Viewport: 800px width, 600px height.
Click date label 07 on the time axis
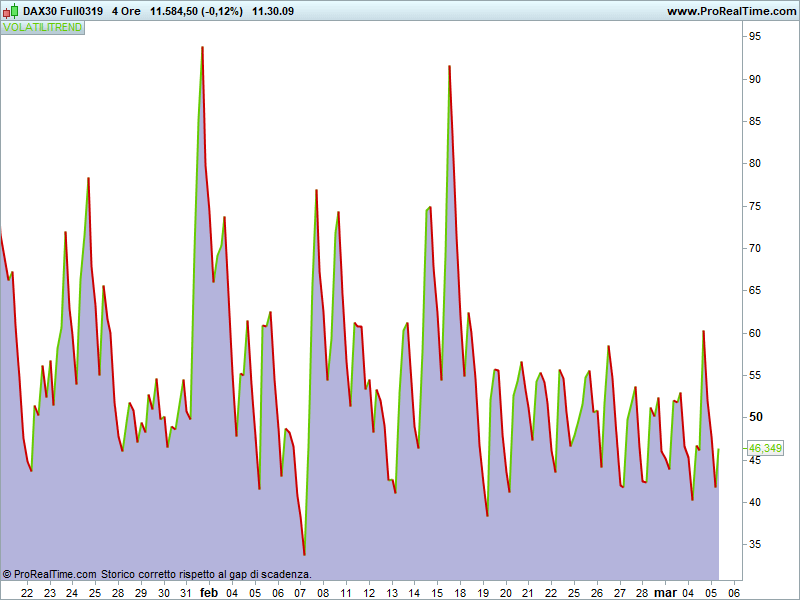point(300,593)
